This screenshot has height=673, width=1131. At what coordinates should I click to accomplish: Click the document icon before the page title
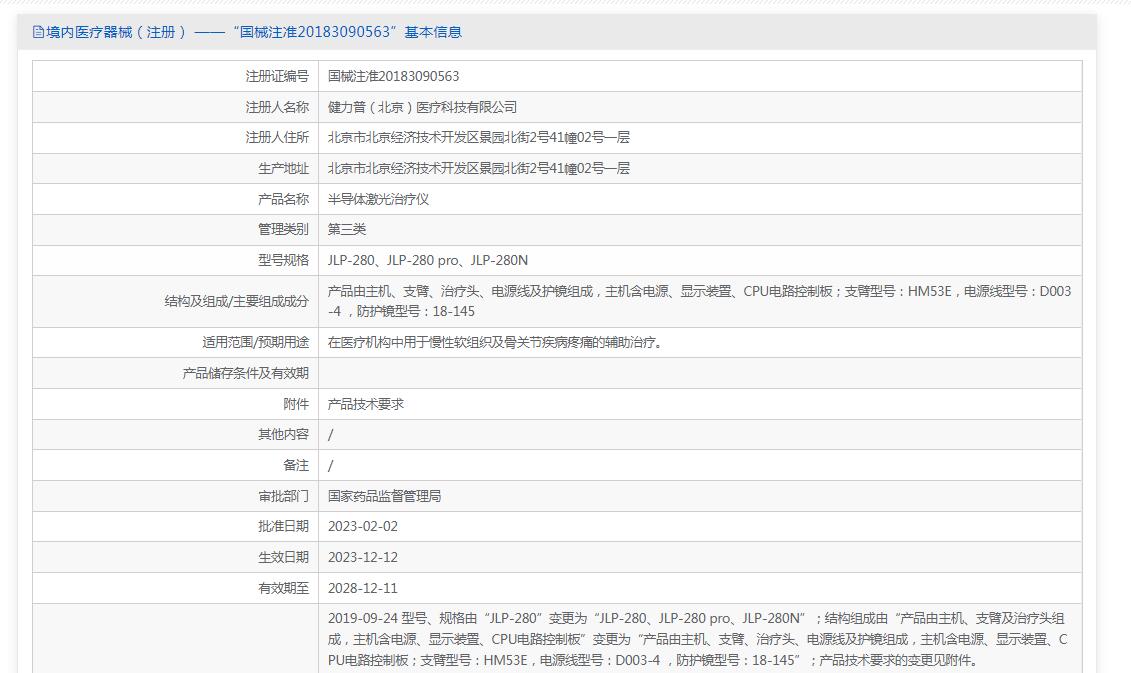(38, 32)
